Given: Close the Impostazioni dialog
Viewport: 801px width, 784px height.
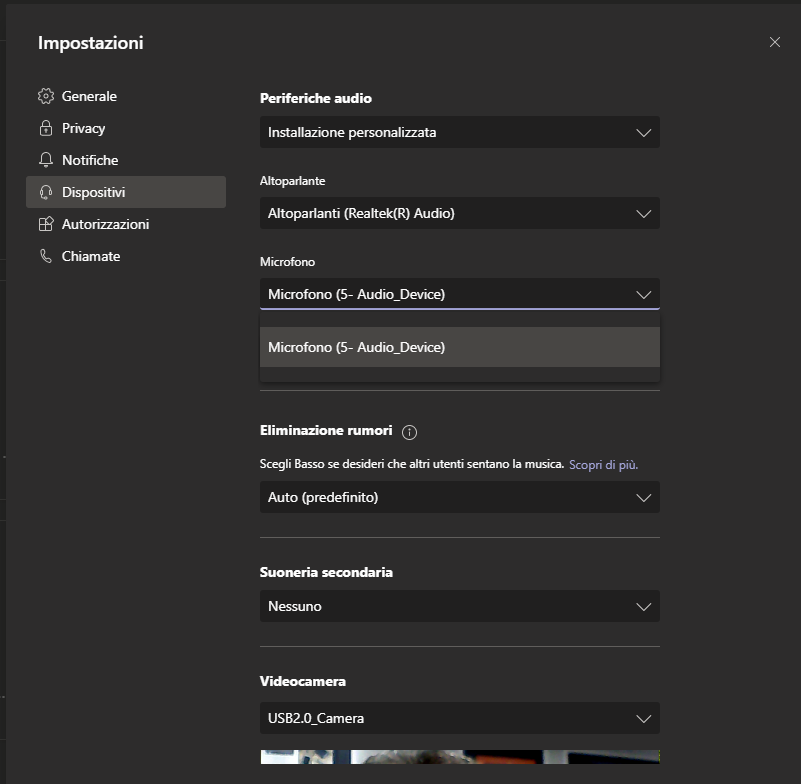Looking at the screenshot, I should tap(775, 42).
